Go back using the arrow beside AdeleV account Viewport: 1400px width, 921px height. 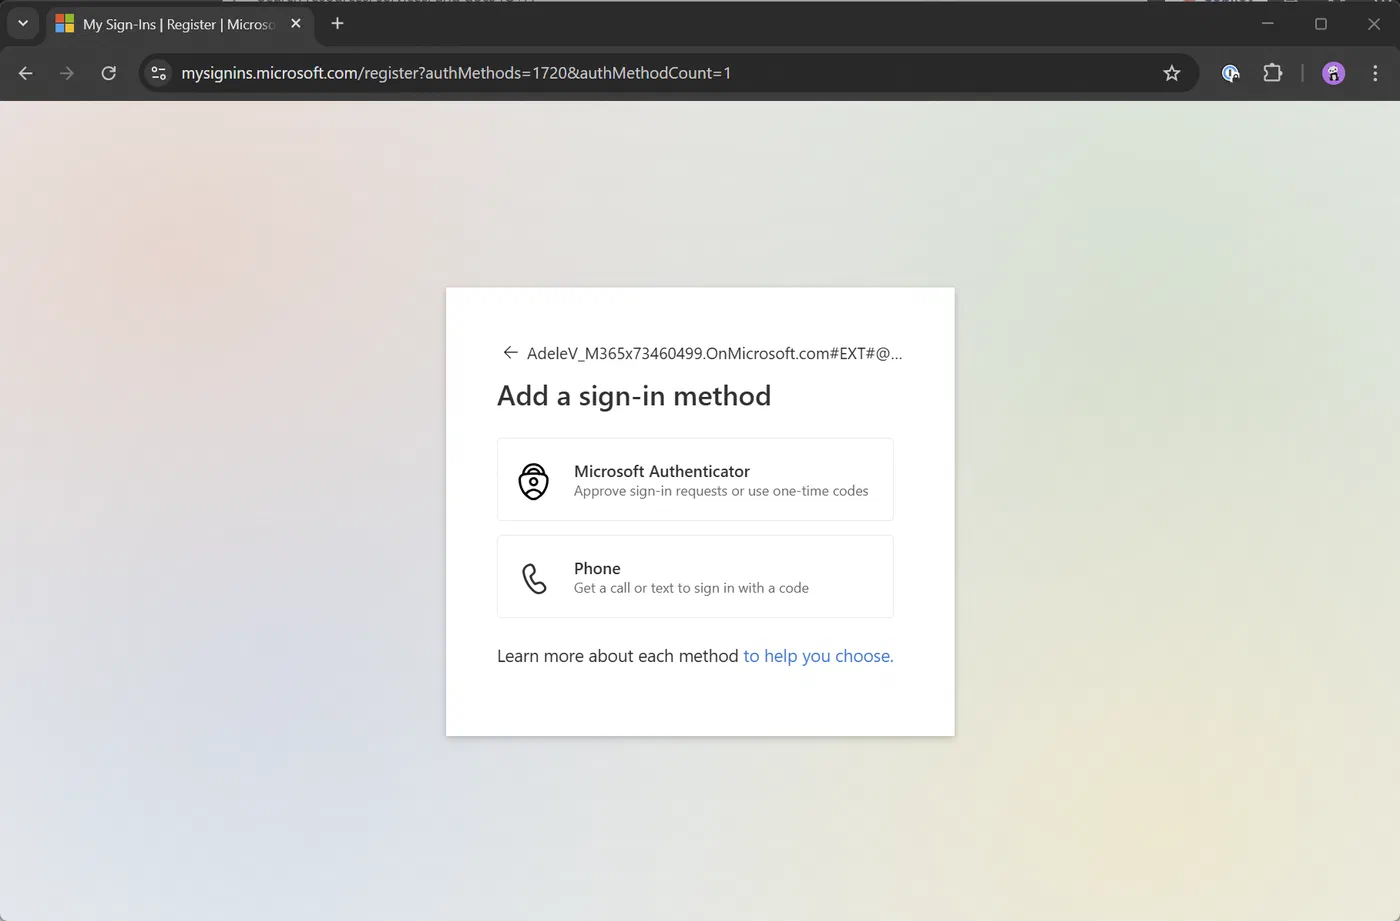click(x=510, y=353)
